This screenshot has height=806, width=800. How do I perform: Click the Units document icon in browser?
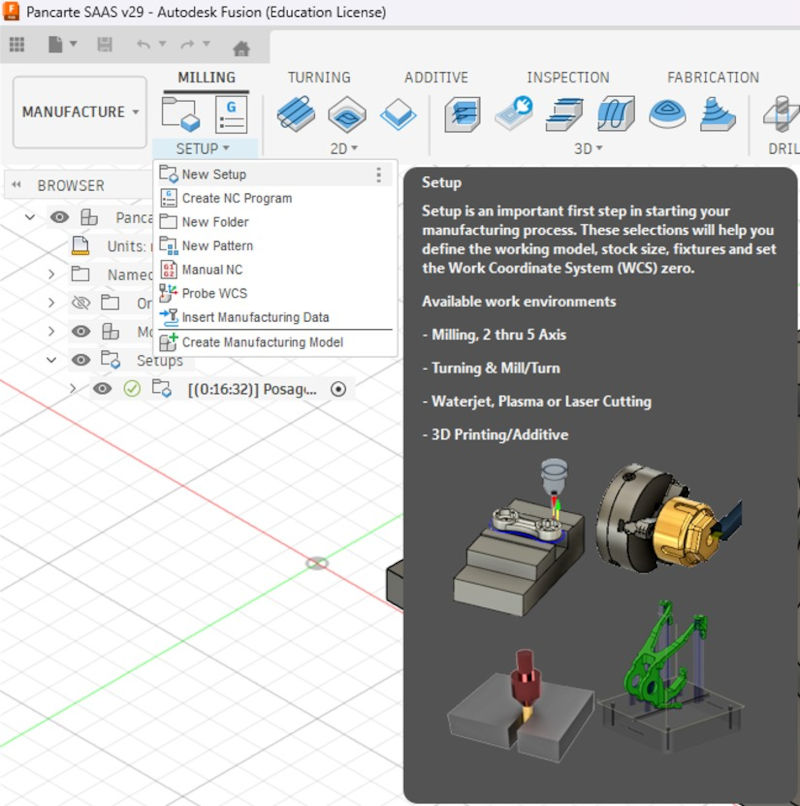(80, 246)
